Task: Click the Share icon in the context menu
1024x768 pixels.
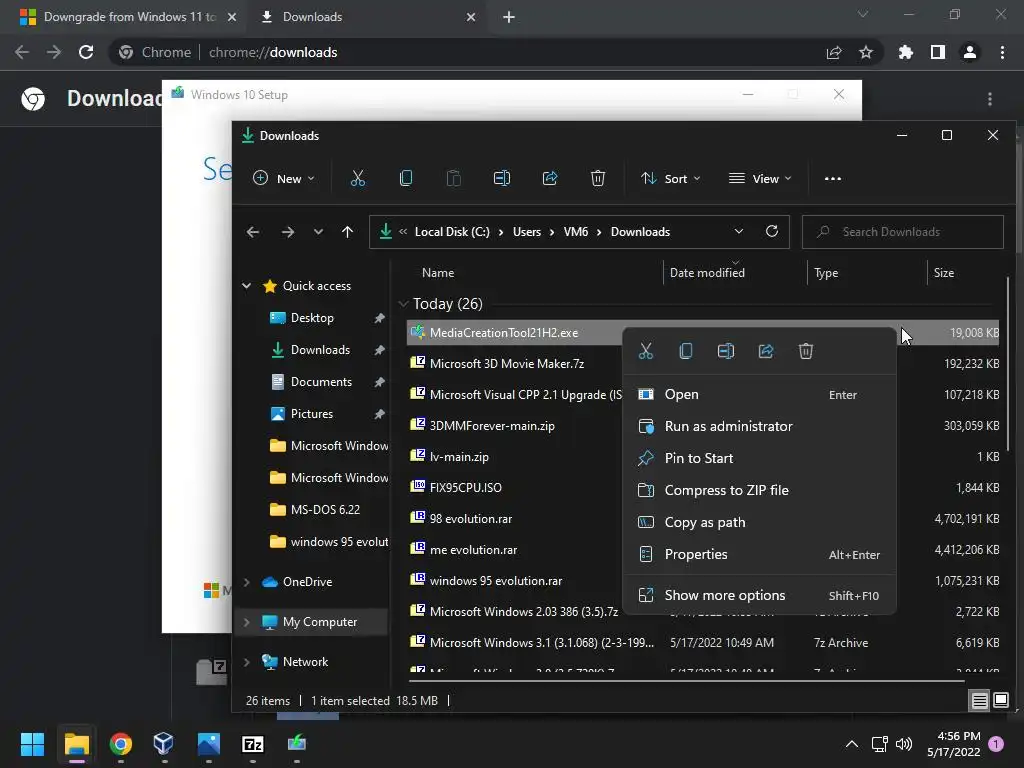Action: coord(766,351)
